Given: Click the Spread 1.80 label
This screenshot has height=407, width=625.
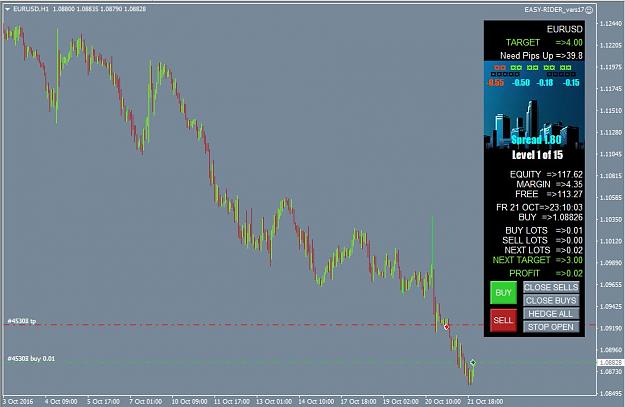Looking at the screenshot, I should pyautogui.click(x=536, y=140).
